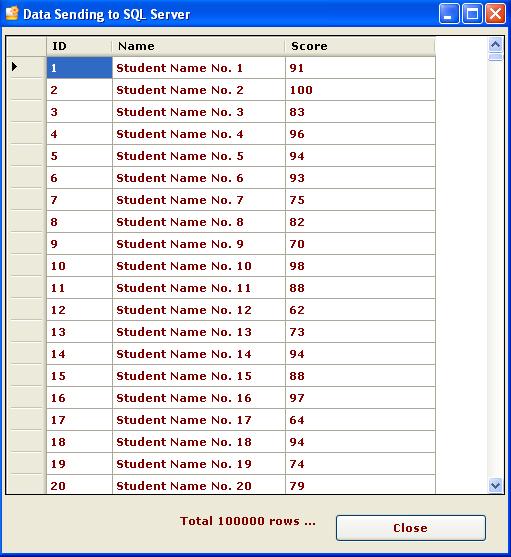This screenshot has width=511, height=557.
Task: Select cell 'Student Name No. 2'
Action: [199, 90]
